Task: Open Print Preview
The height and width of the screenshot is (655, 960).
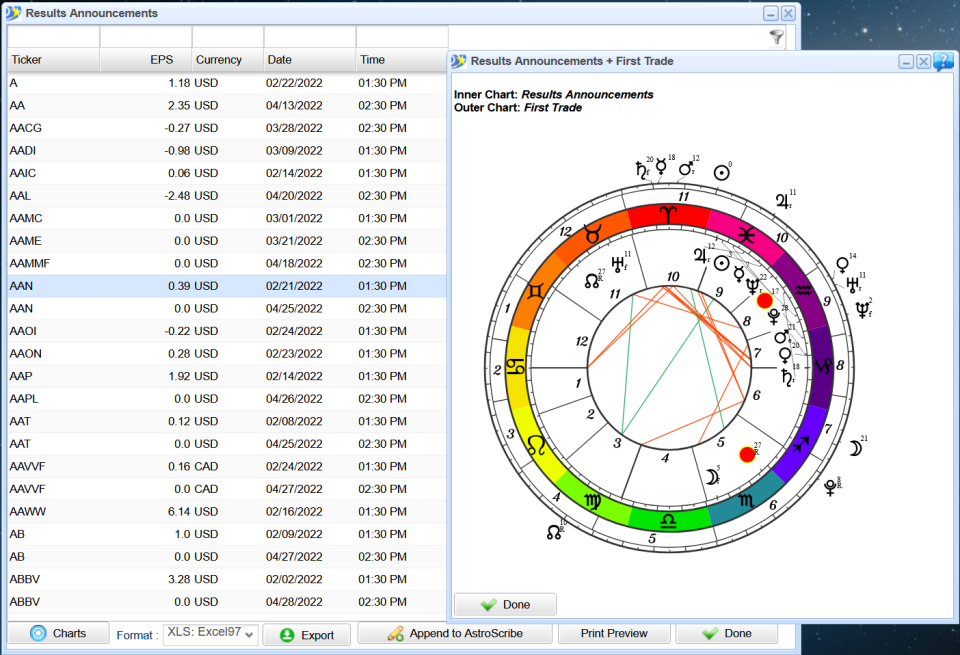Action: (614, 633)
